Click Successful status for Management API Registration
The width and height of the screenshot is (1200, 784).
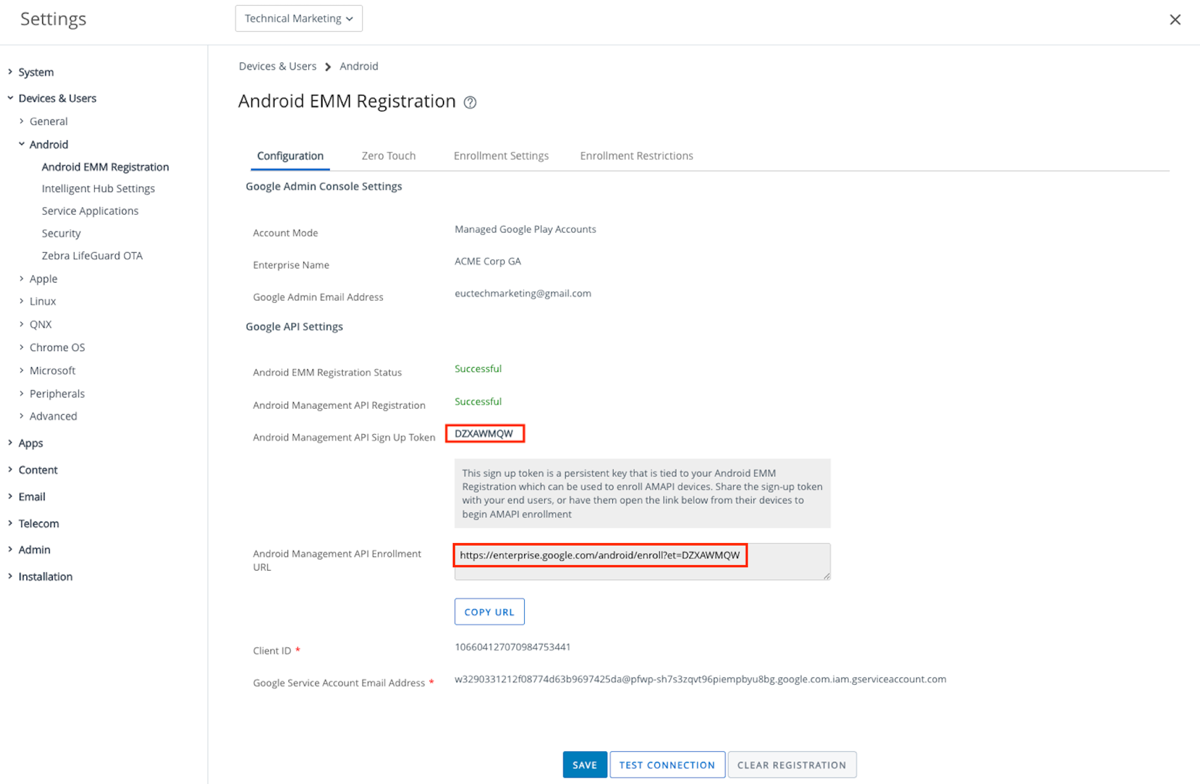click(478, 401)
